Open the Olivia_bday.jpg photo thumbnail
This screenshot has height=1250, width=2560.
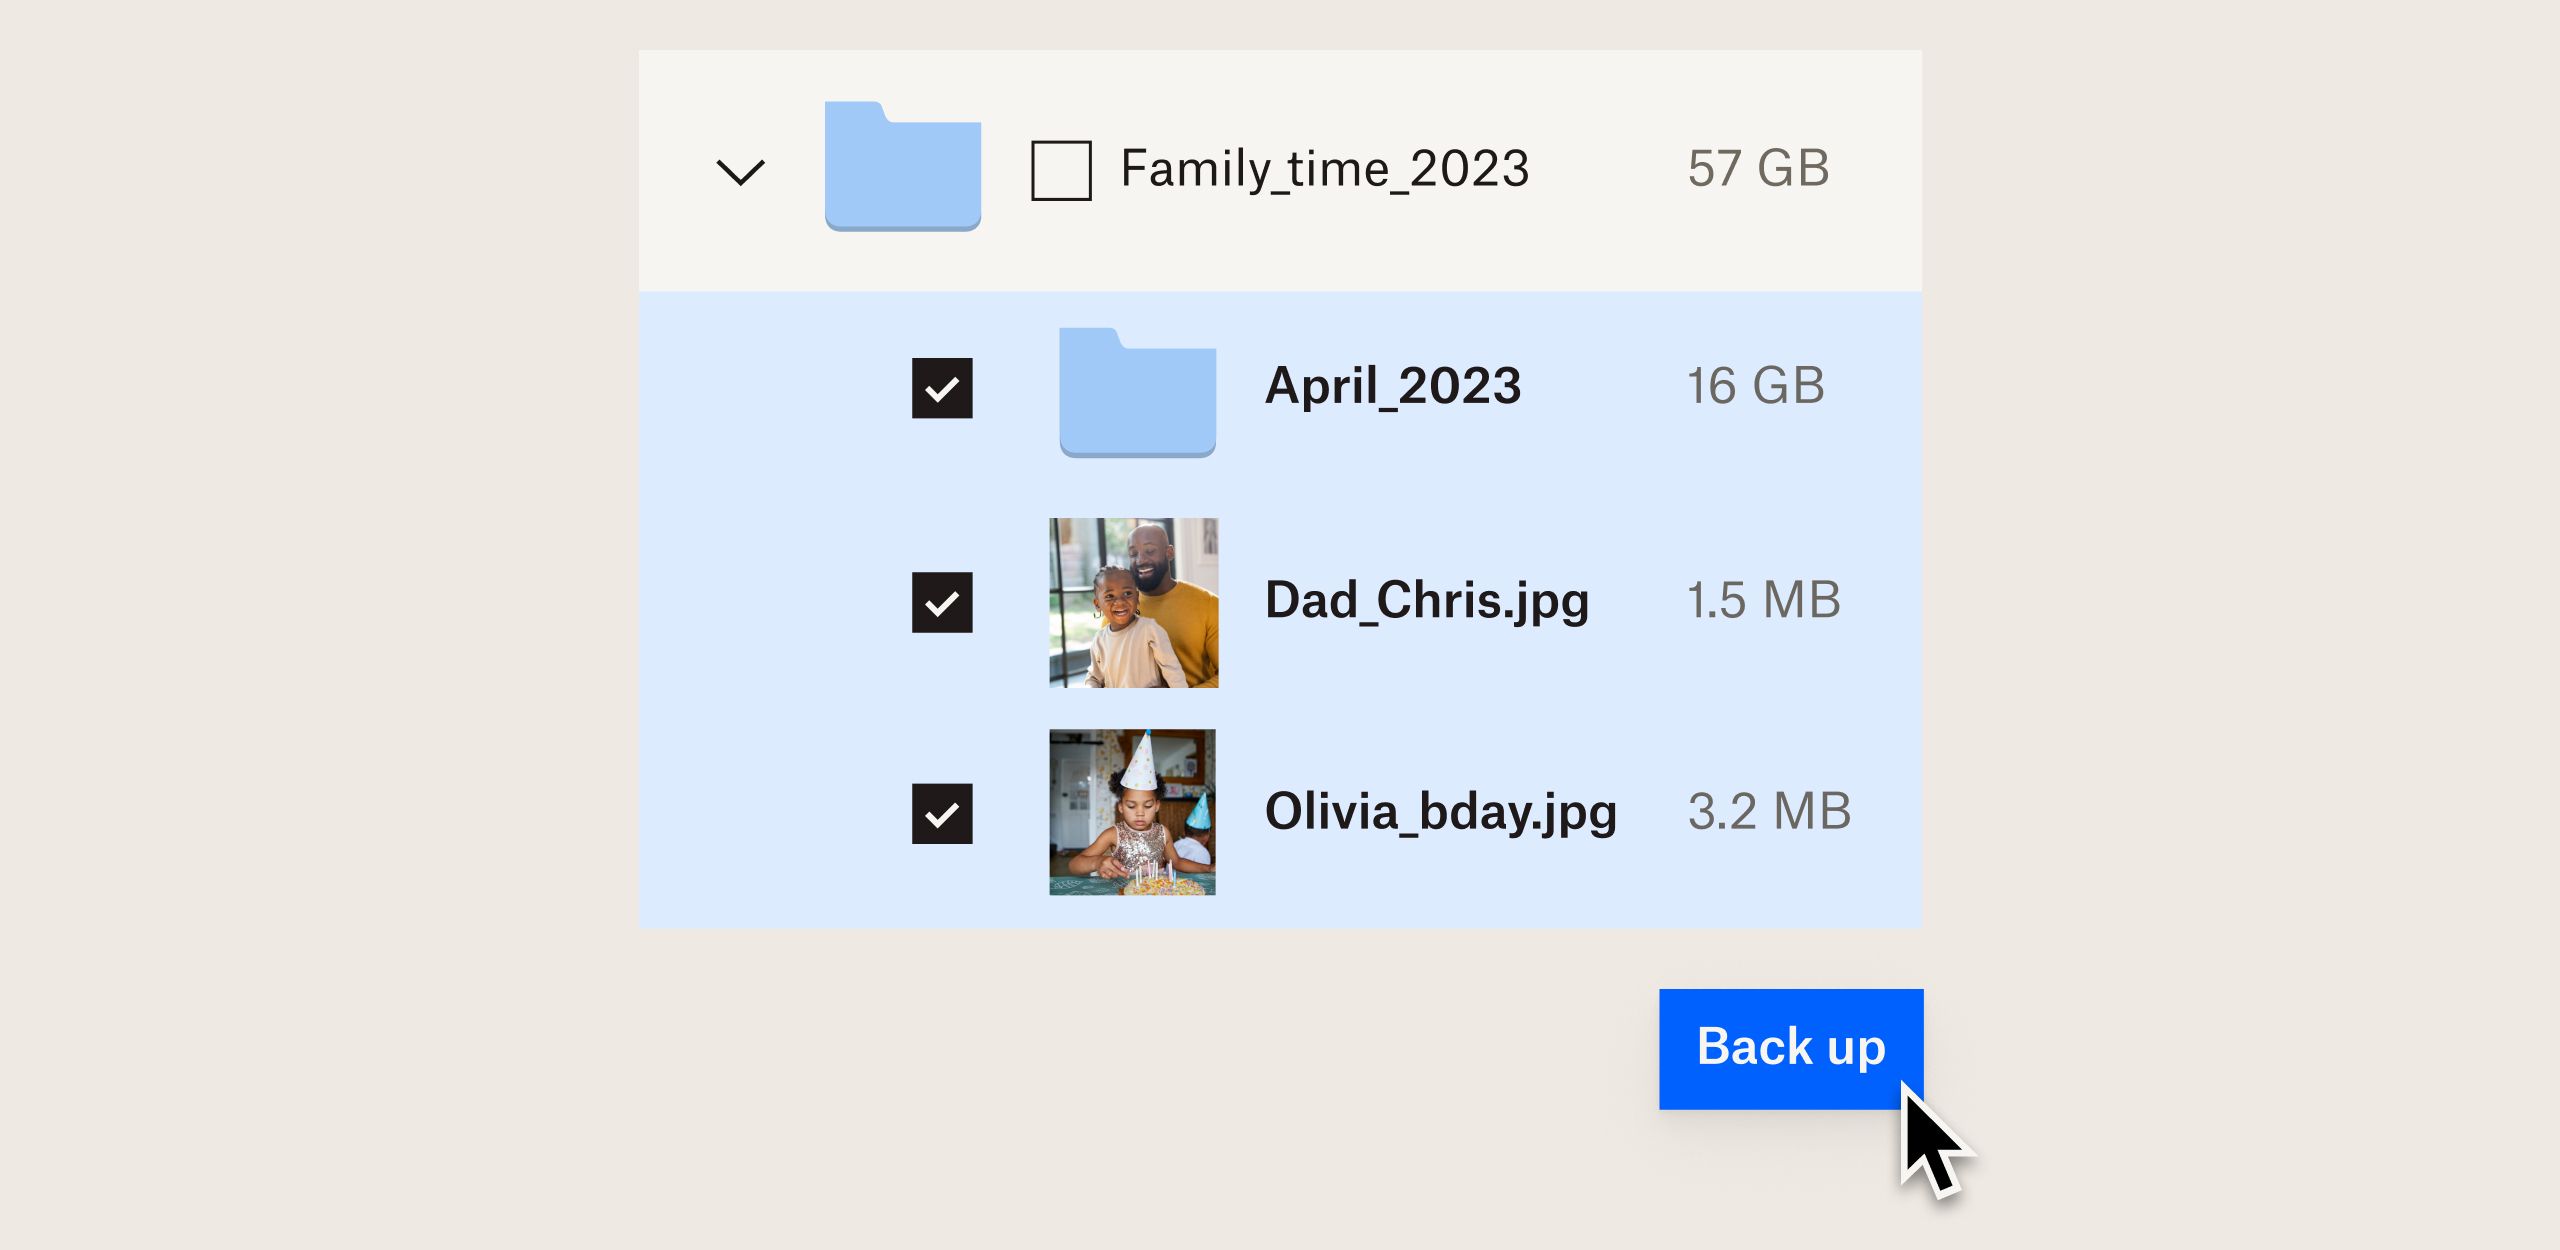click(1133, 812)
